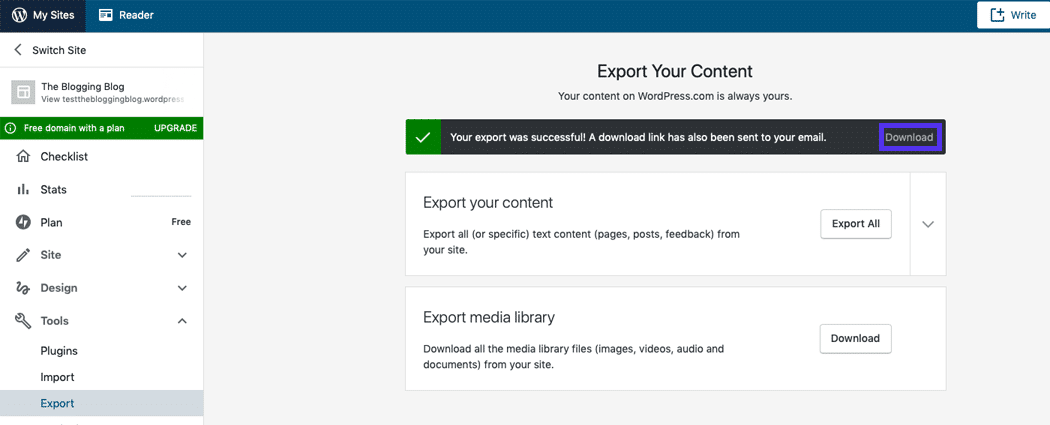1050x425 pixels.
Task: Click the Checklist home icon
Action: click(23, 157)
